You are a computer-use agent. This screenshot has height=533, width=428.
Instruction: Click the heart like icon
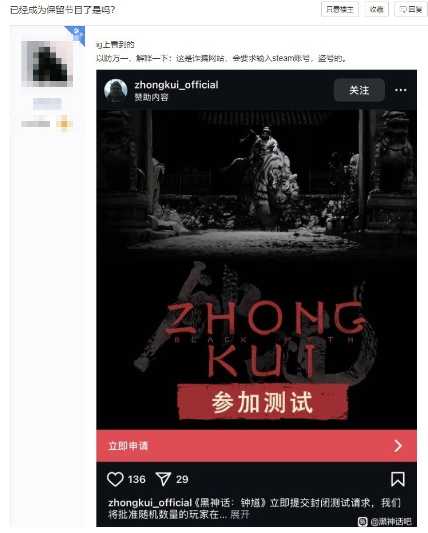(115, 479)
